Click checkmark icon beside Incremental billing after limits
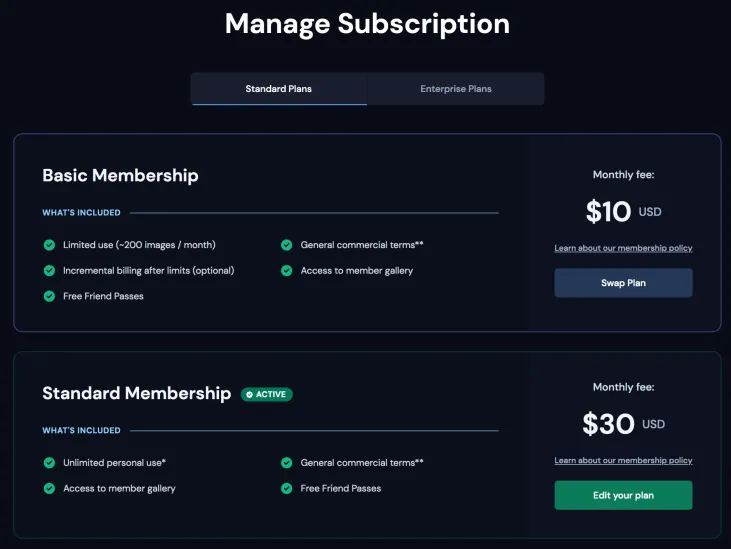731x549 pixels. click(49, 271)
